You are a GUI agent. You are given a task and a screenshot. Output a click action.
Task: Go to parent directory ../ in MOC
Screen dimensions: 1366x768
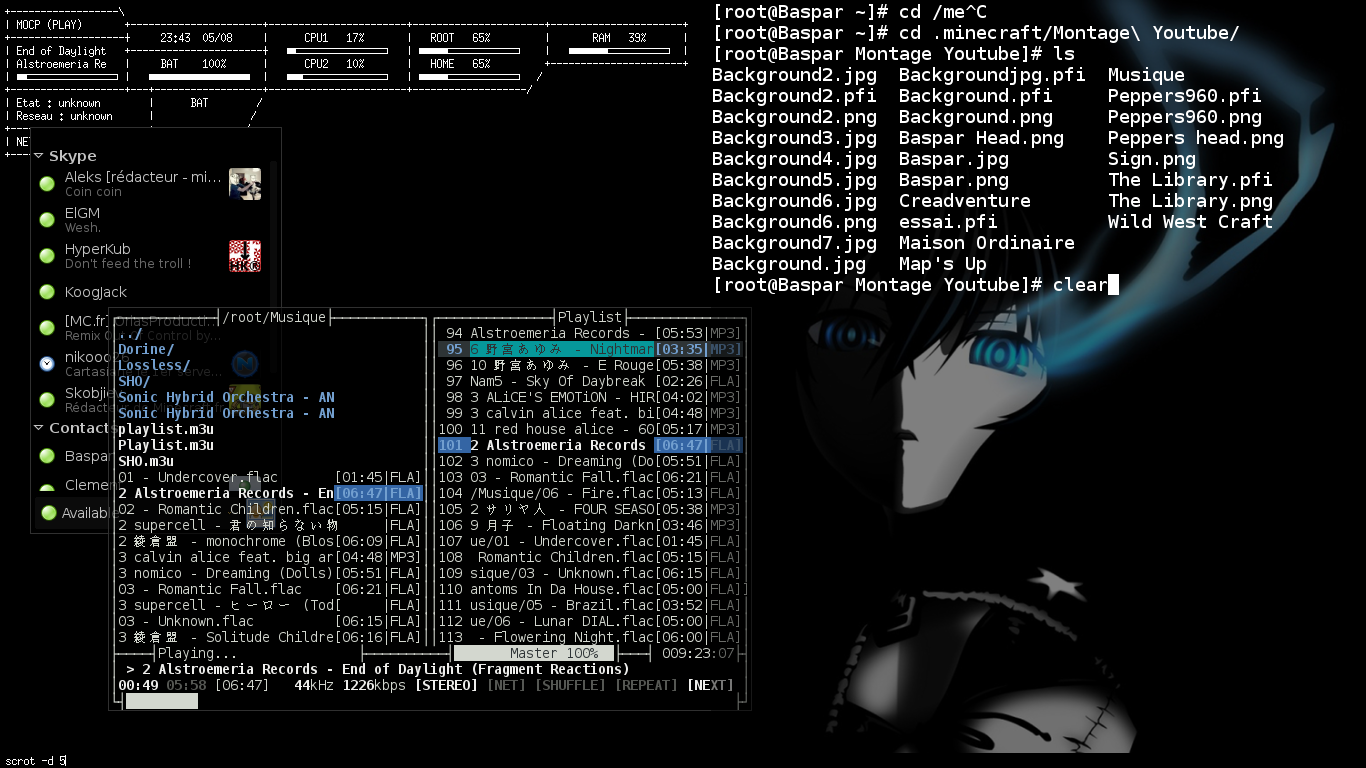130,333
